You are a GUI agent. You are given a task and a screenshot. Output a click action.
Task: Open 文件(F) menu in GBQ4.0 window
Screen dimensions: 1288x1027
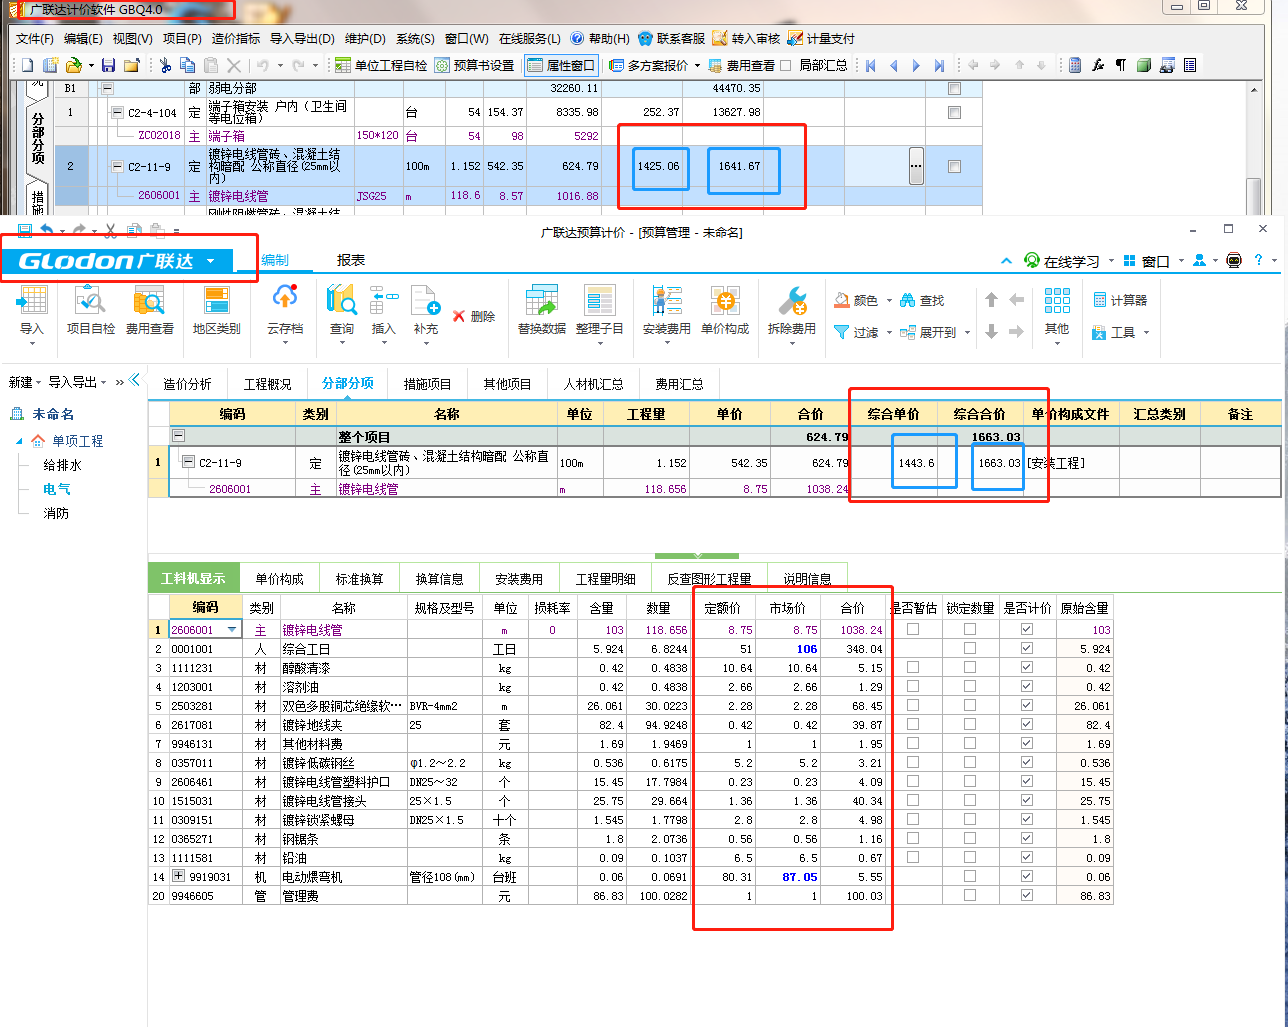point(34,38)
